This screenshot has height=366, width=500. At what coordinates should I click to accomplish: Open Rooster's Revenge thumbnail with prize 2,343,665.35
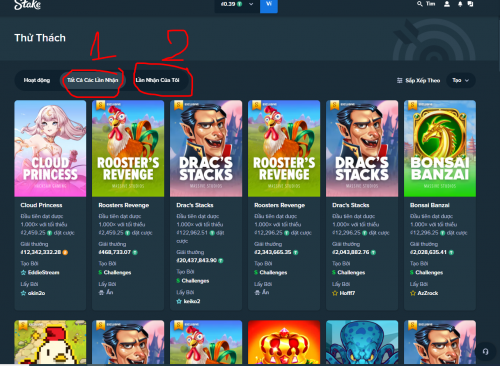pyautogui.click(x=284, y=148)
